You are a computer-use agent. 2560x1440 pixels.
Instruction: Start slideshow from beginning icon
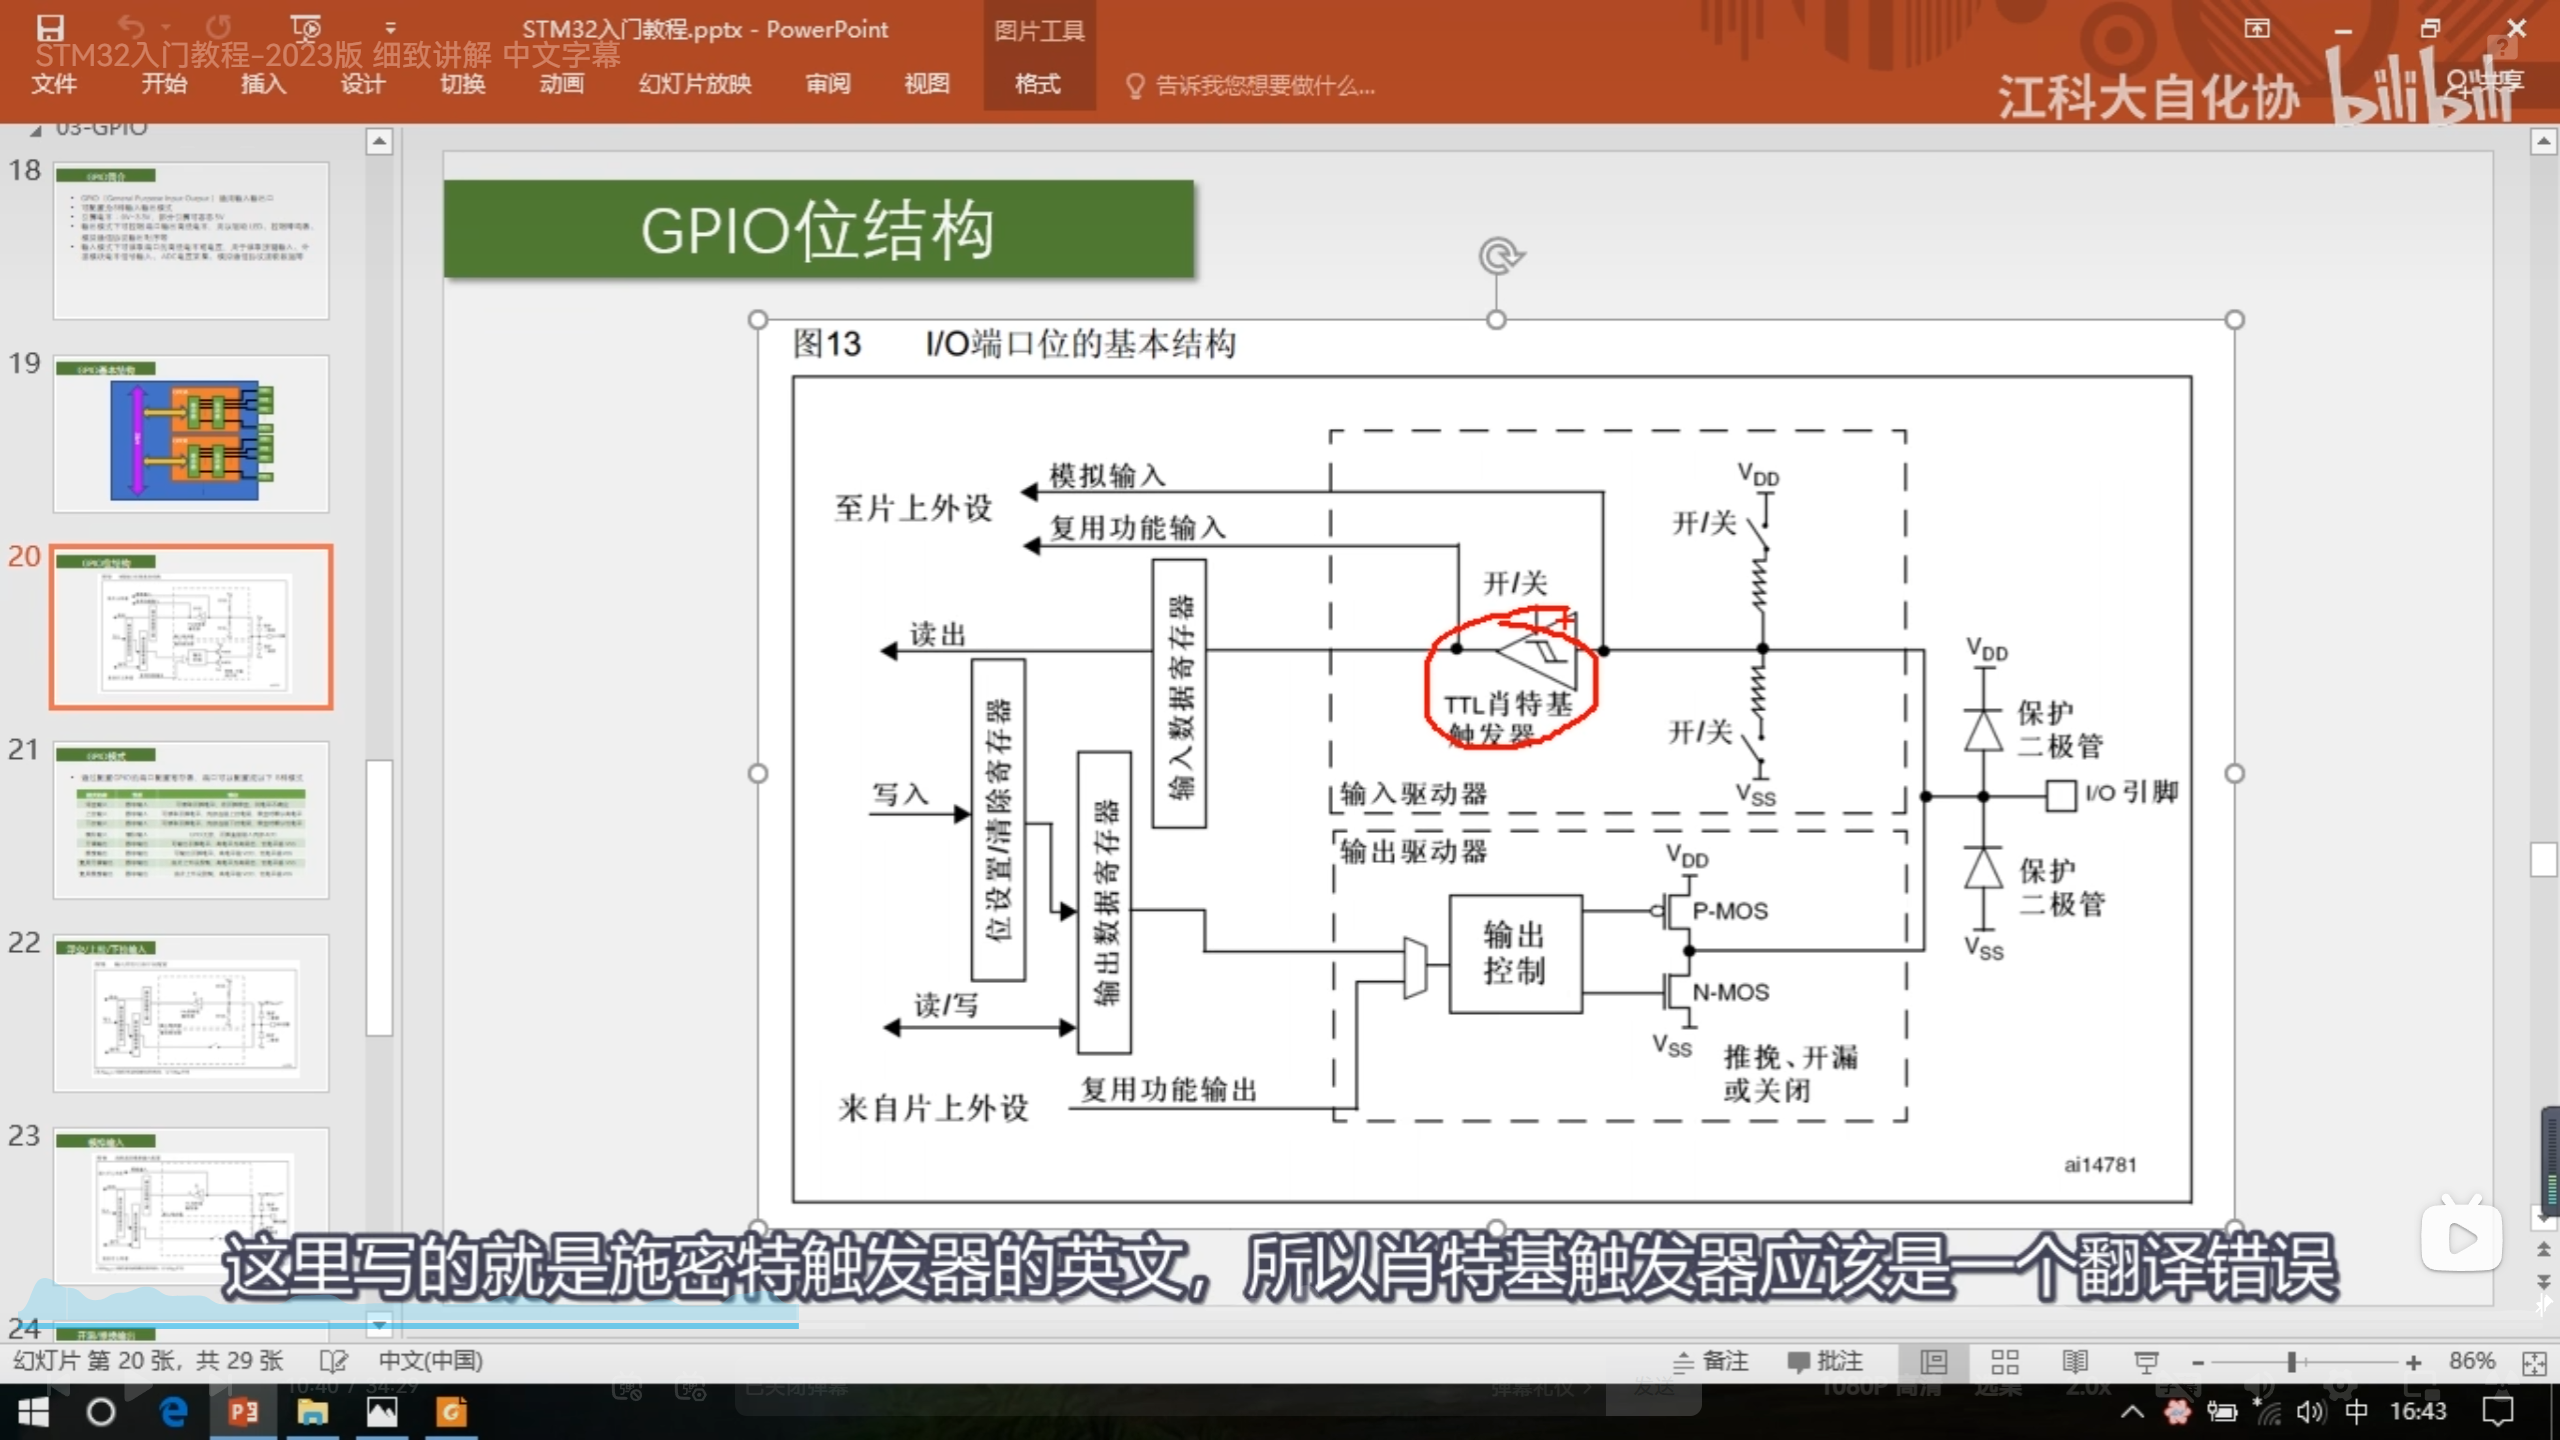(x=305, y=27)
